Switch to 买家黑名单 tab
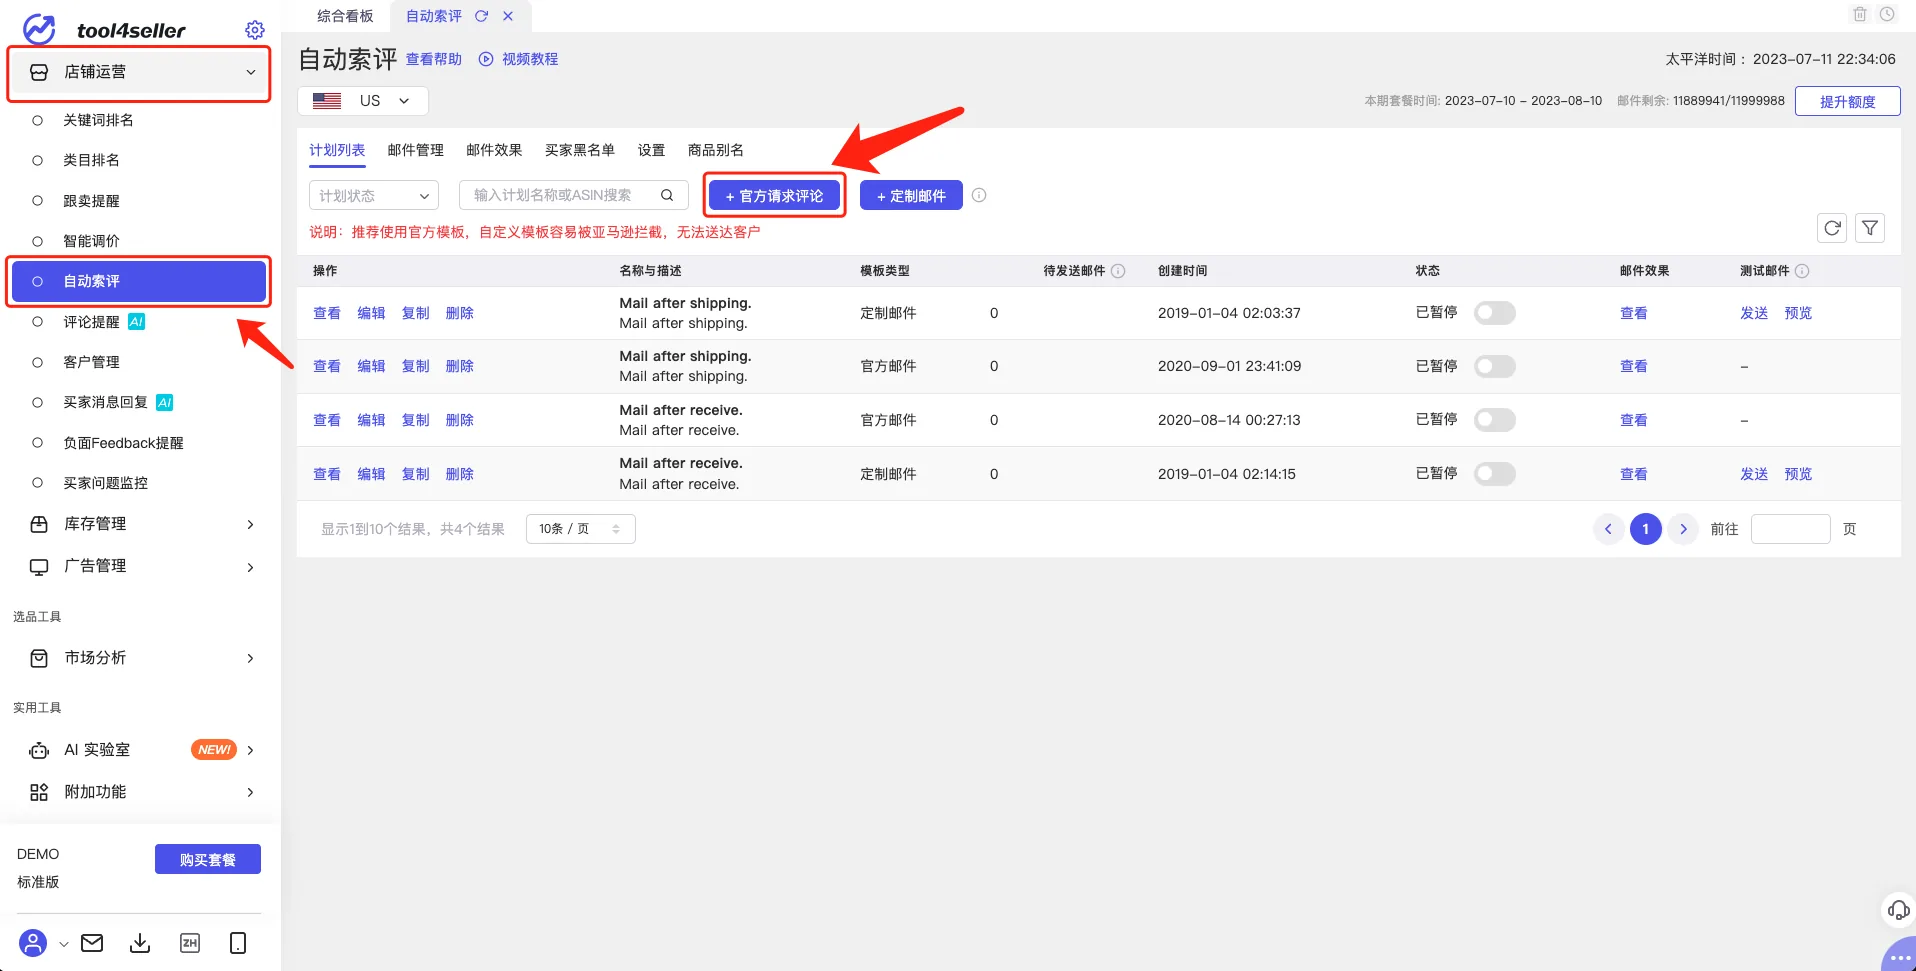1916x971 pixels. click(580, 150)
